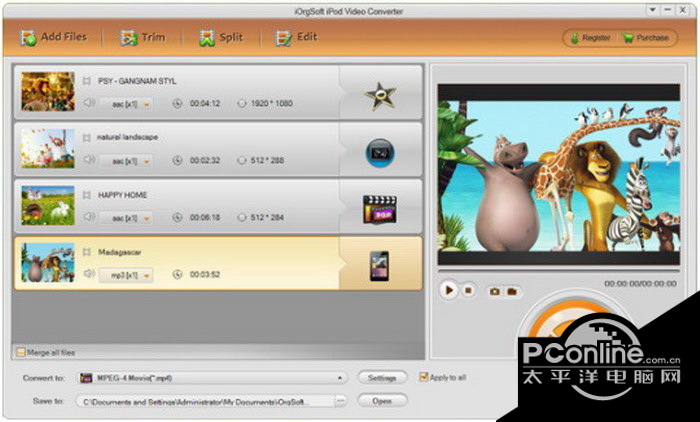
Task: Click the Register button
Action: (x=590, y=38)
